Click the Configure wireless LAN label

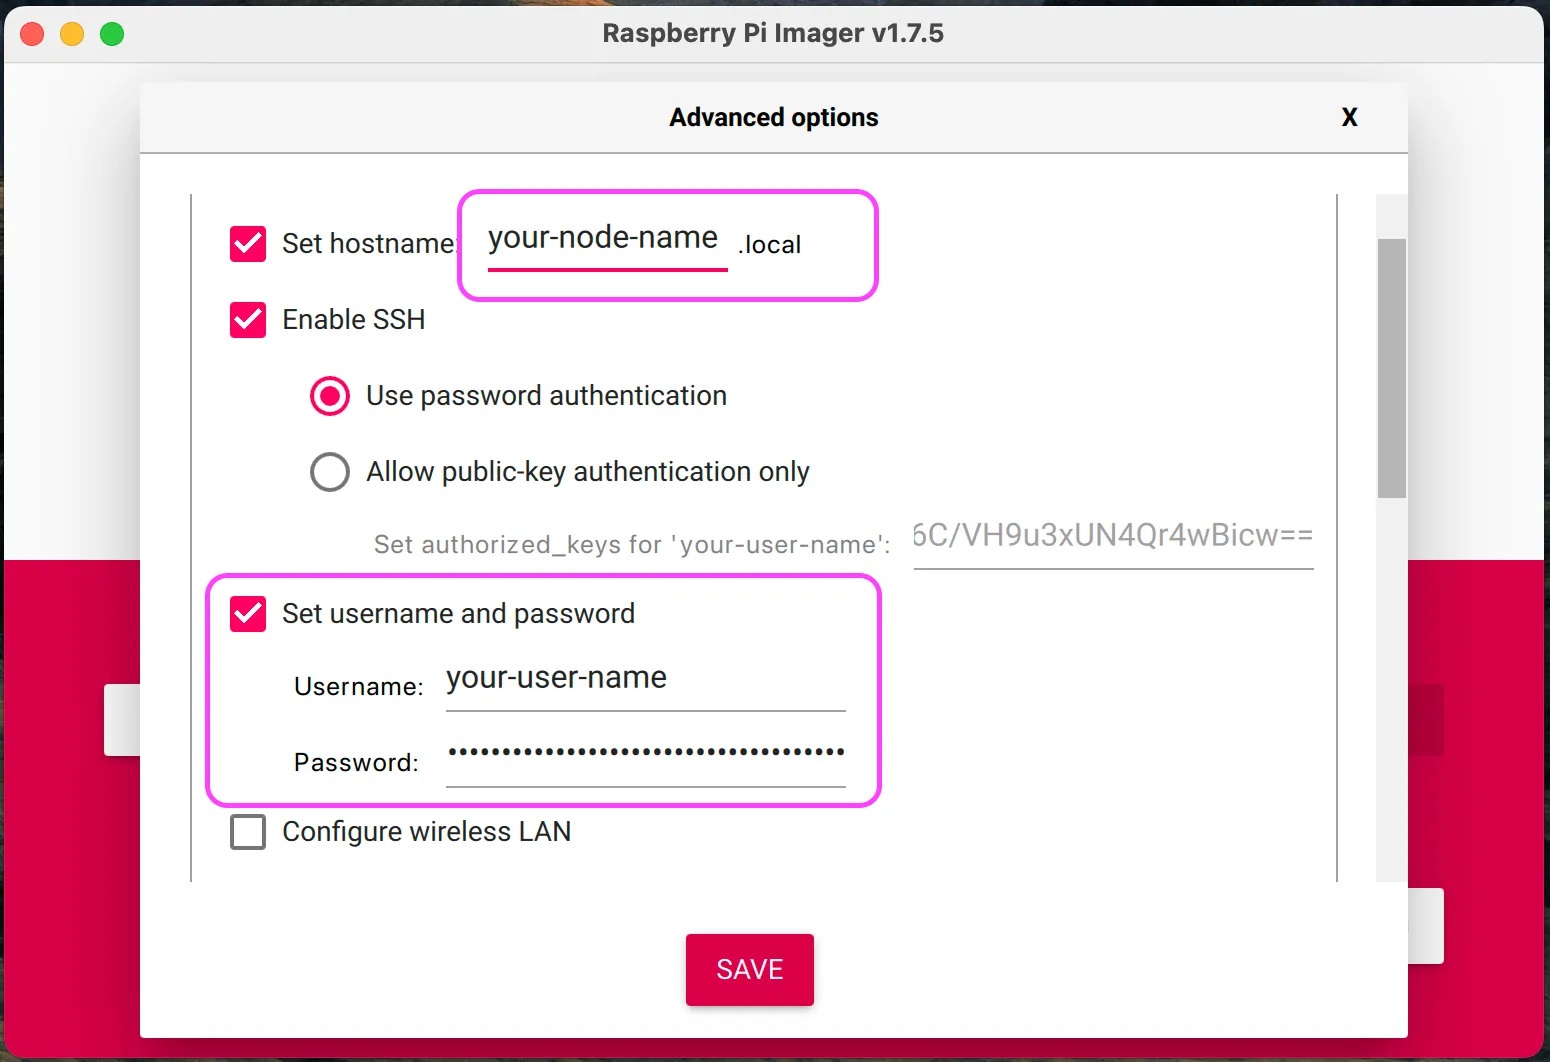pos(427,832)
